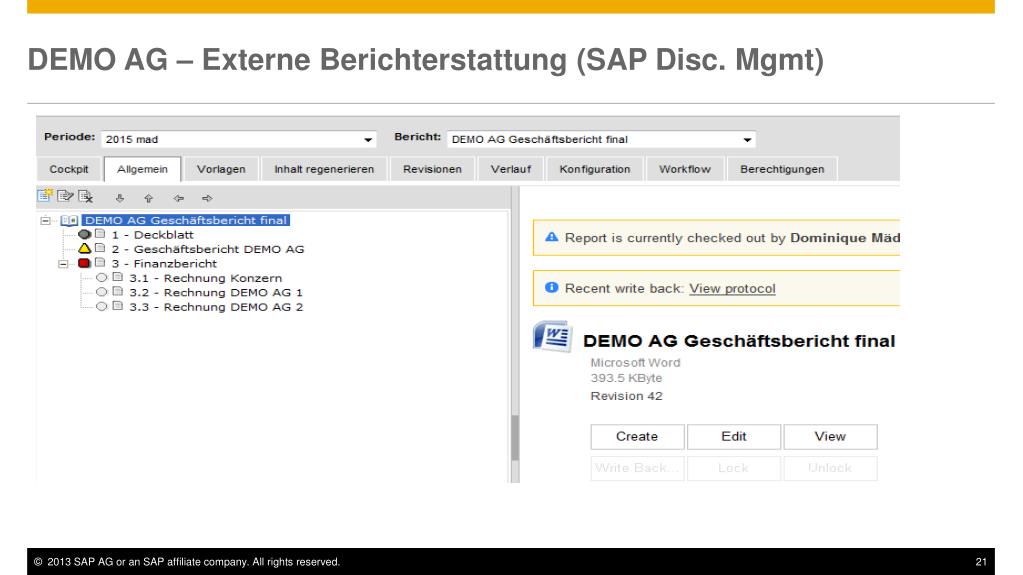Image resolution: width=1023 pixels, height=575 pixels.
Task: Click red square status icon of Finanzbericht
Action: (84, 263)
